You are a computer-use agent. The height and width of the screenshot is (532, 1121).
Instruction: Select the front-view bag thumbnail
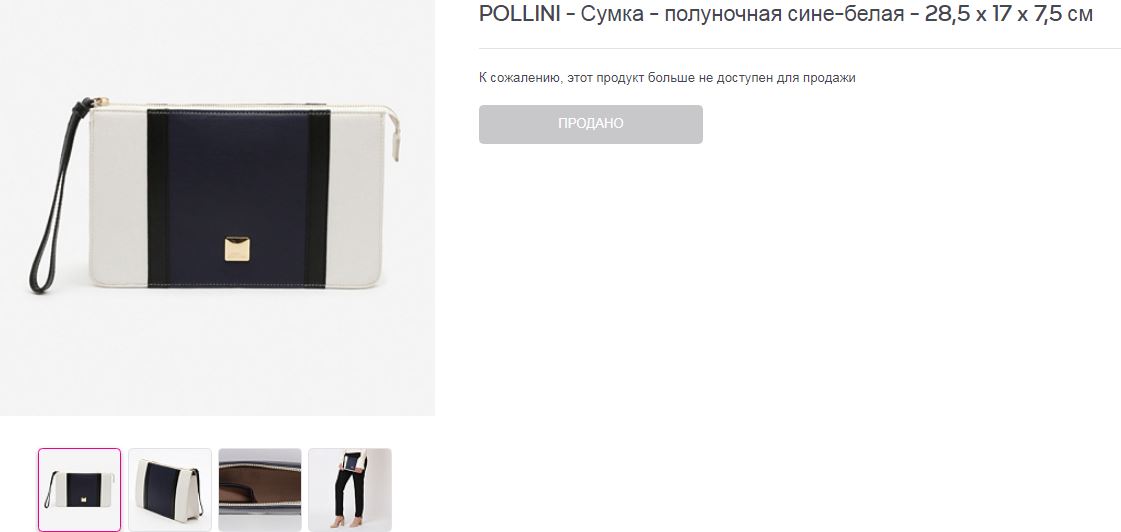click(79, 490)
